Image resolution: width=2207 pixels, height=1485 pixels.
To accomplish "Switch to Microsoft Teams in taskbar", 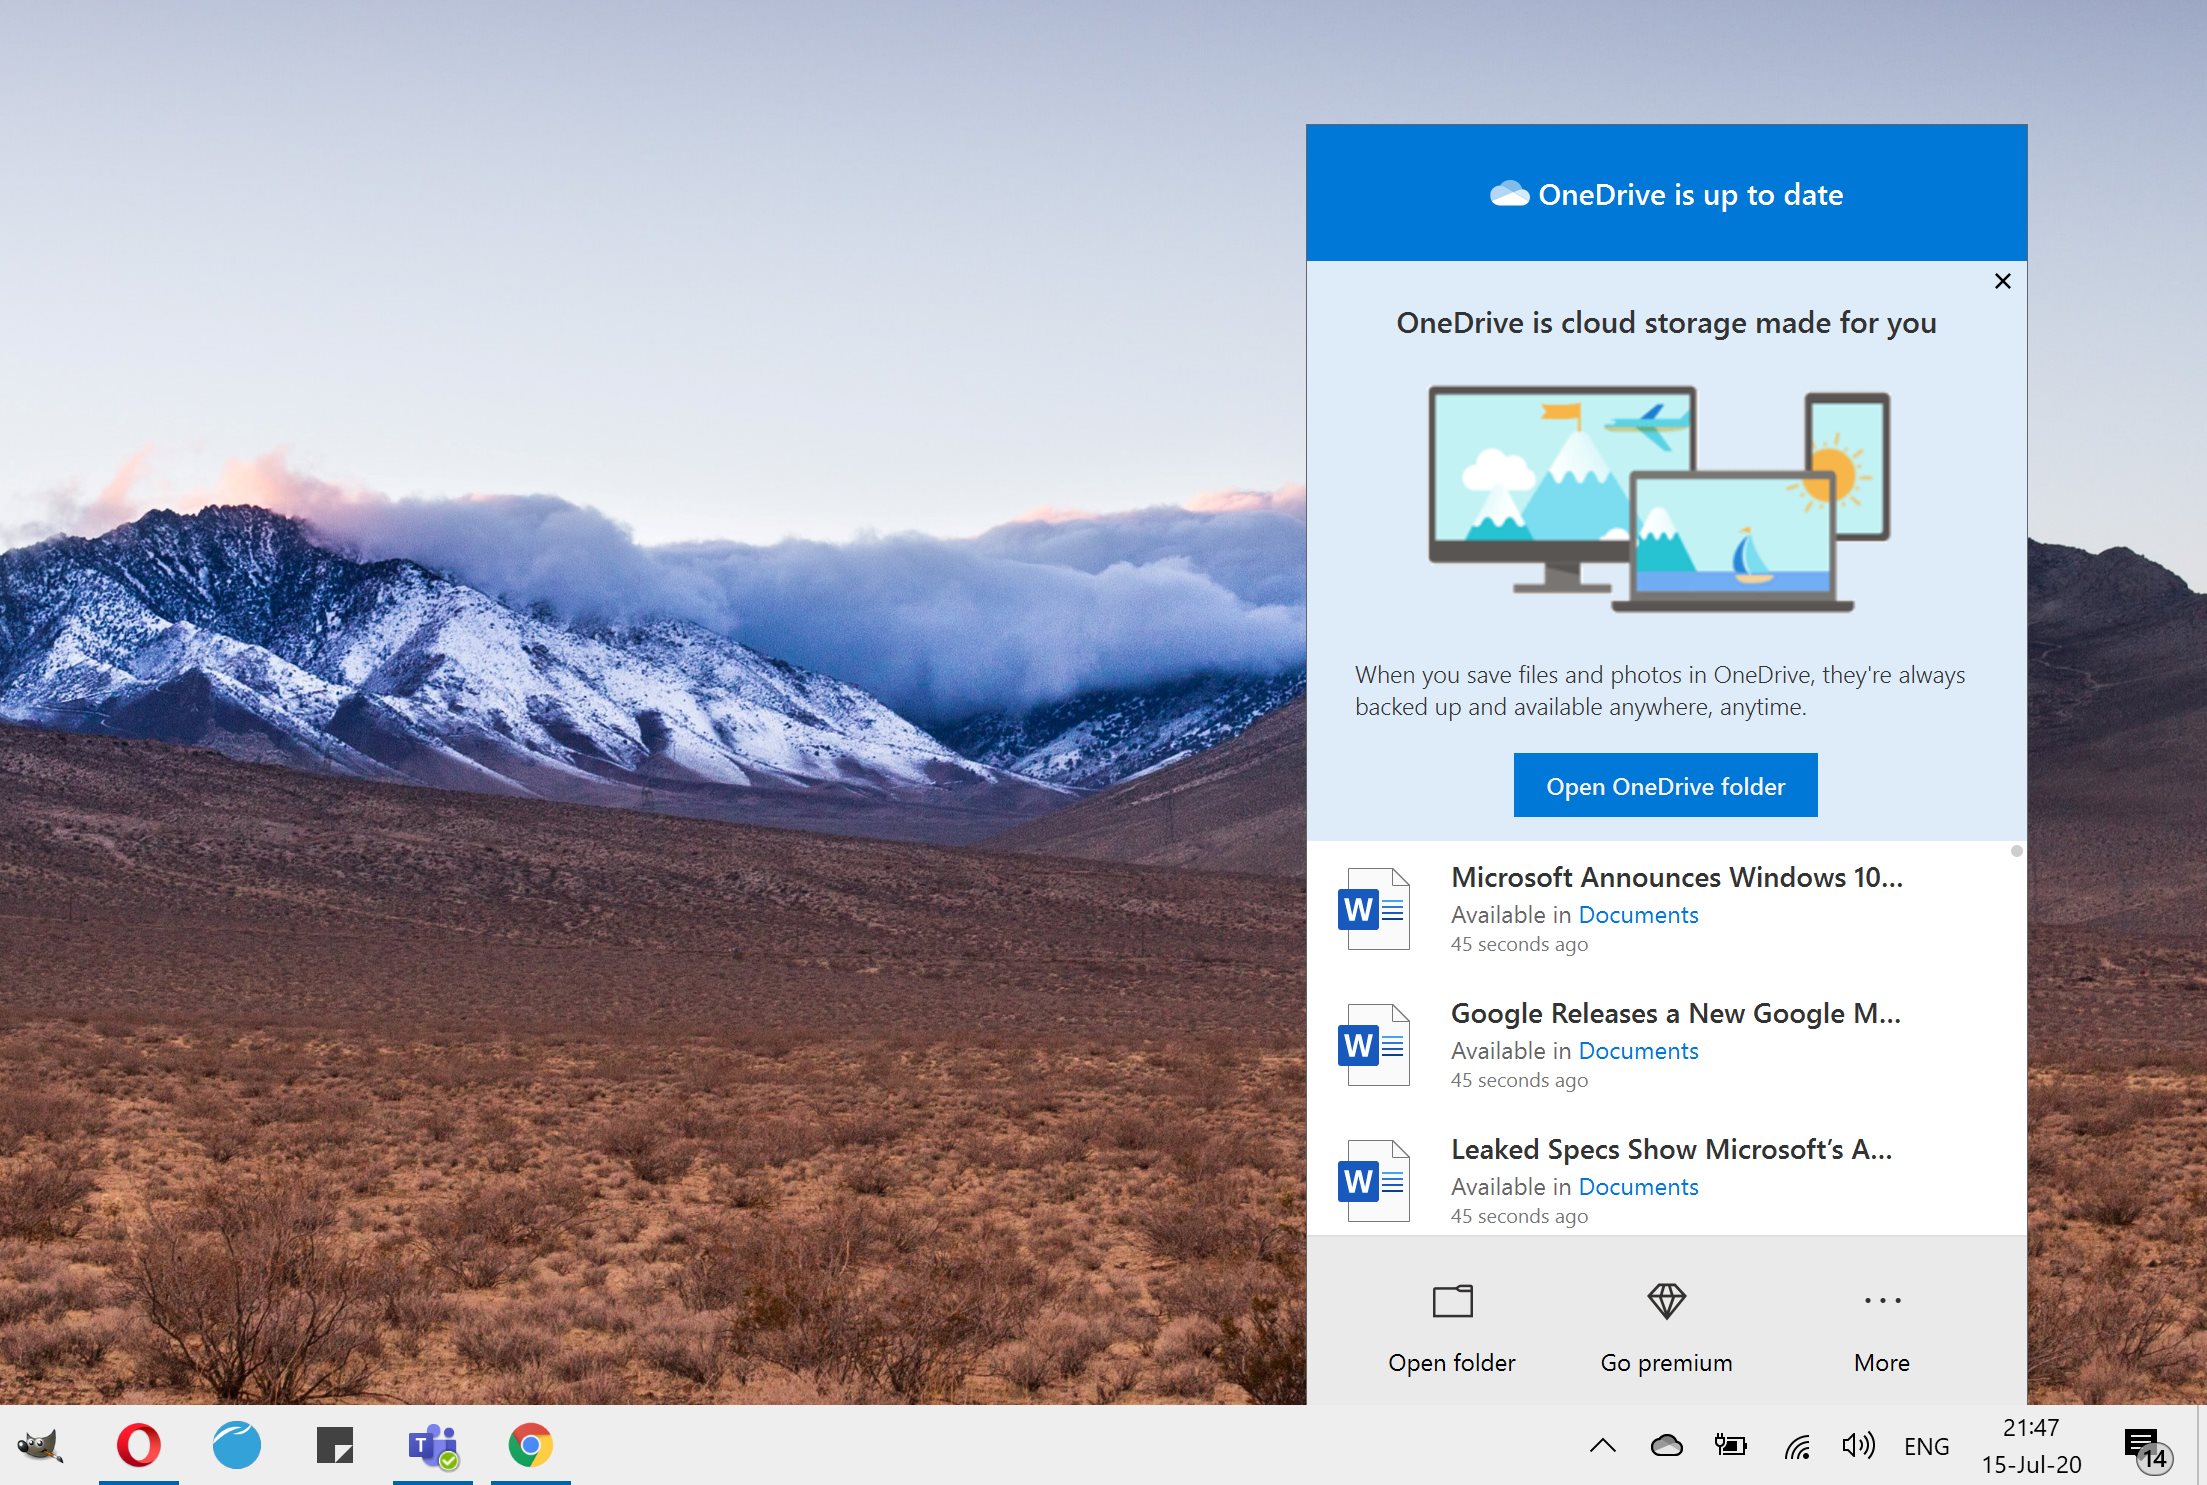I will [x=433, y=1445].
